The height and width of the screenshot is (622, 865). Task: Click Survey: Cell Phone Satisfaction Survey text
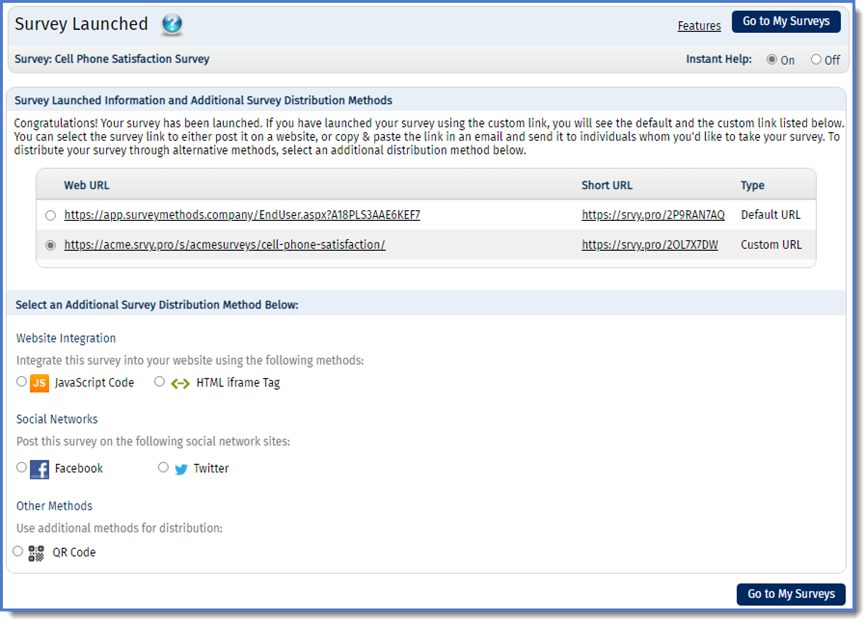(112, 59)
